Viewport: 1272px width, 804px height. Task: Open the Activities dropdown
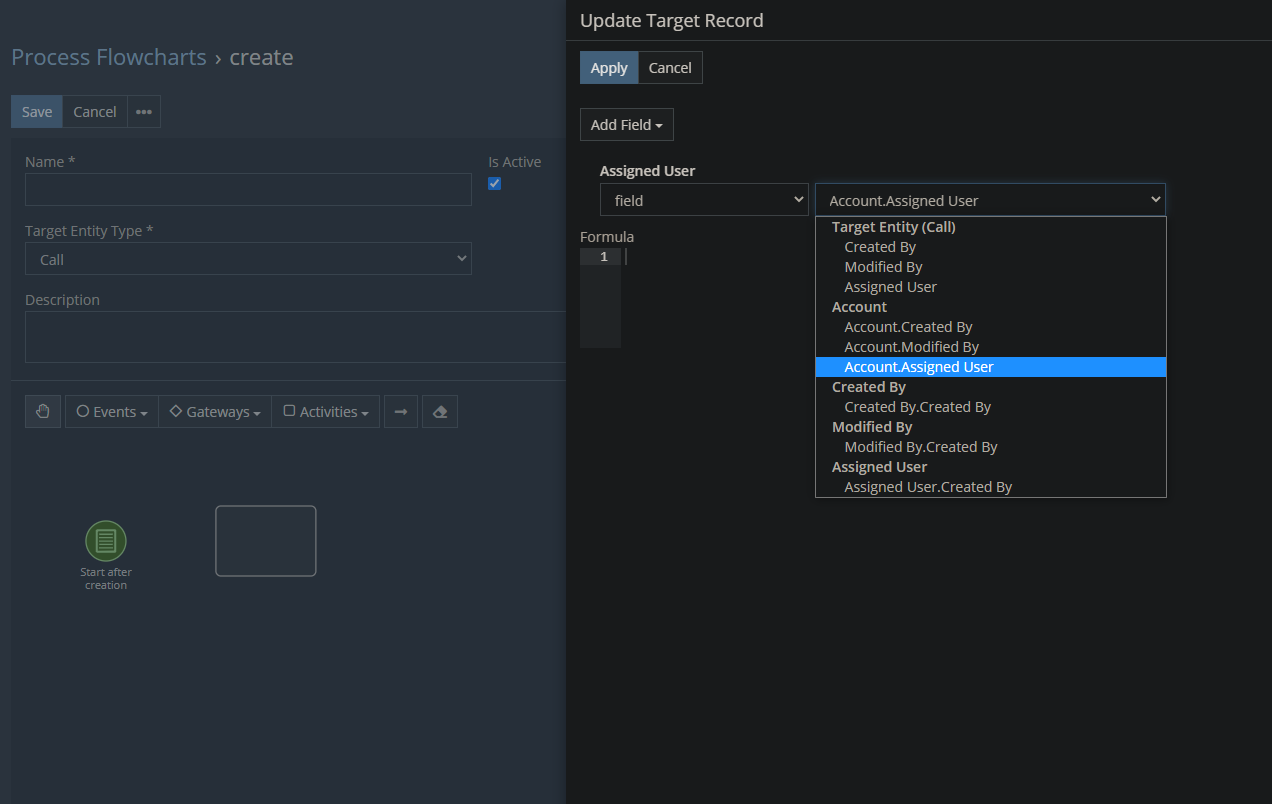click(x=326, y=412)
